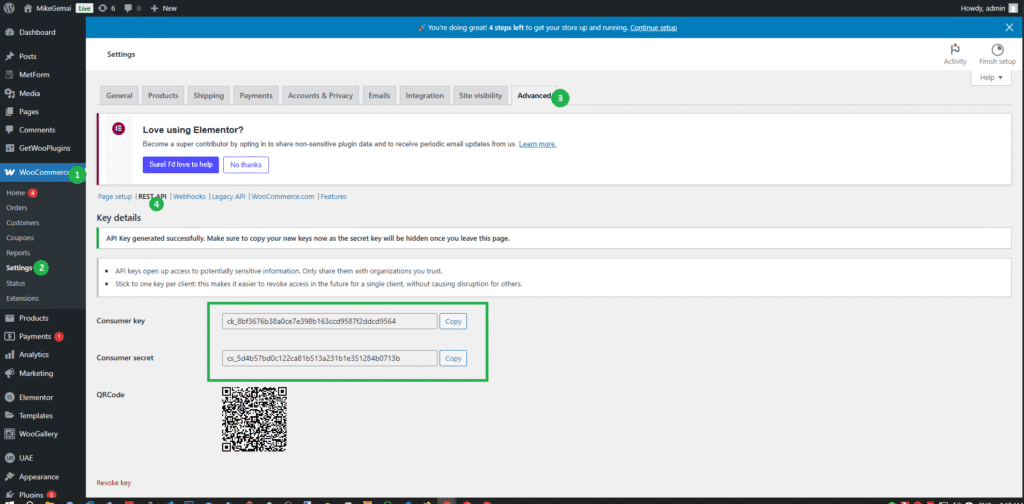This screenshot has width=1024, height=504.
Task: Click the plus New icon in admin bar
Action: pos(154,8)
